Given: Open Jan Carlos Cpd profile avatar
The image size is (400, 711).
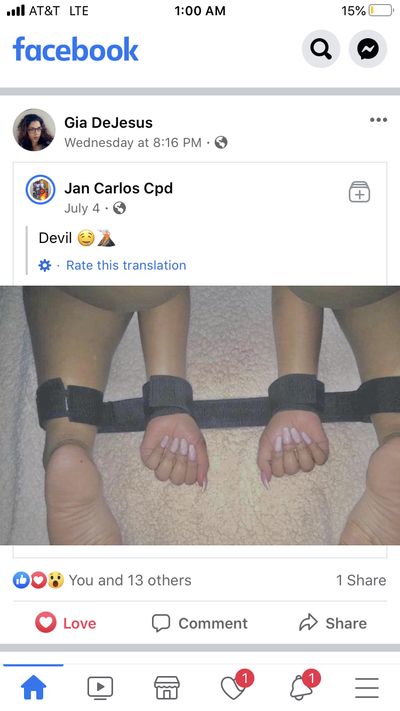Looking at the screenshot, I should click(x=40, y=190).
